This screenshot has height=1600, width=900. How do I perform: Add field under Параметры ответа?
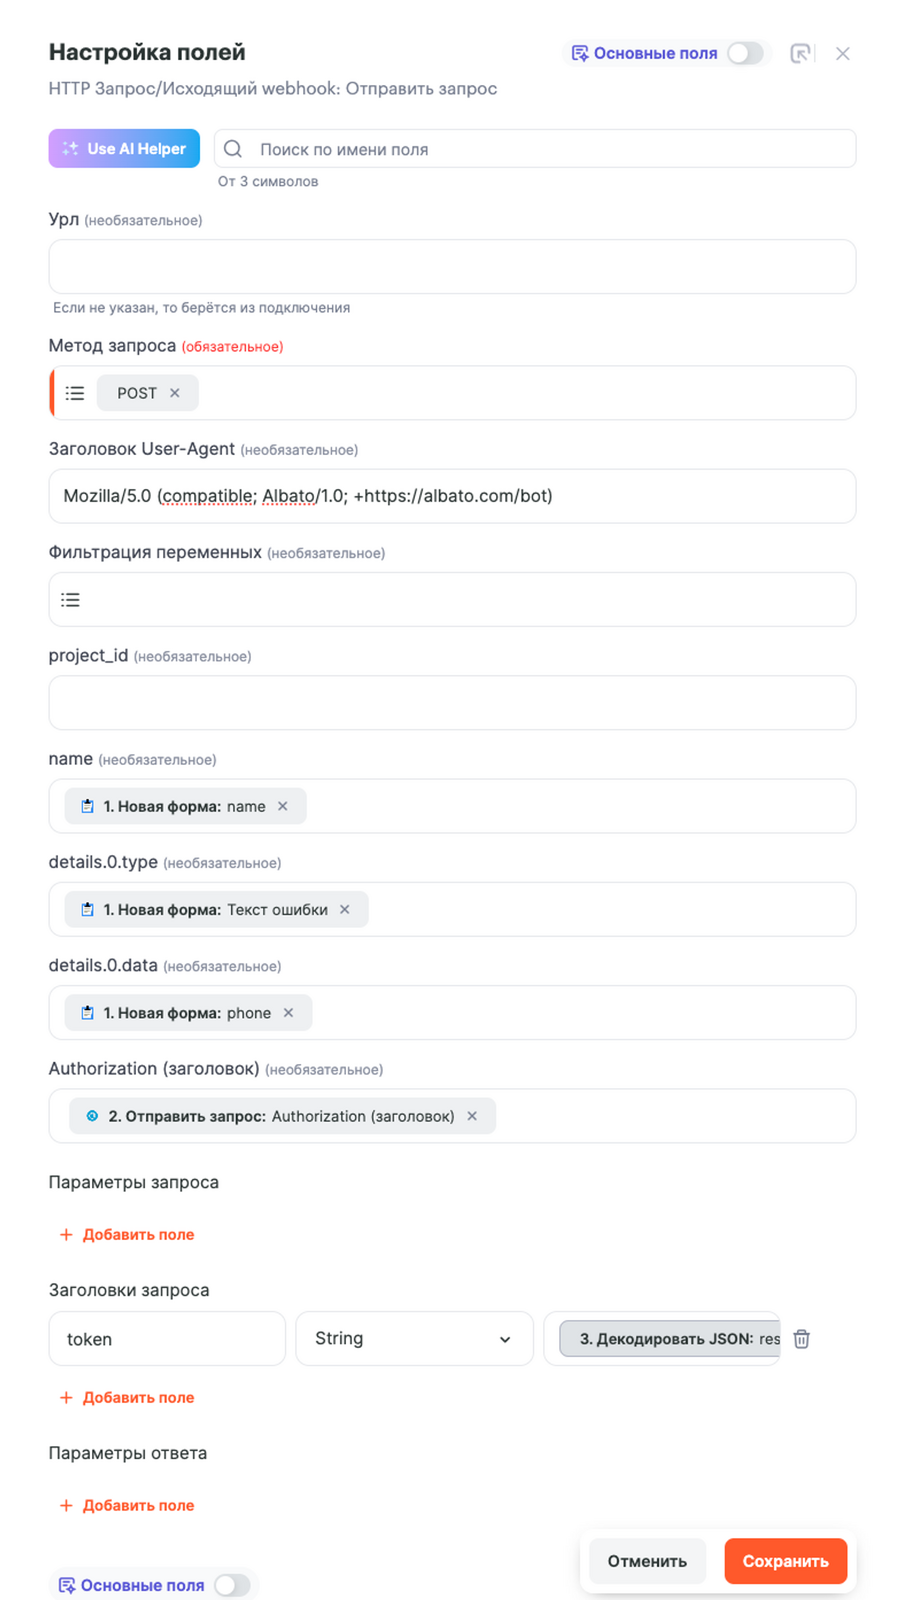click(127, 1505)
